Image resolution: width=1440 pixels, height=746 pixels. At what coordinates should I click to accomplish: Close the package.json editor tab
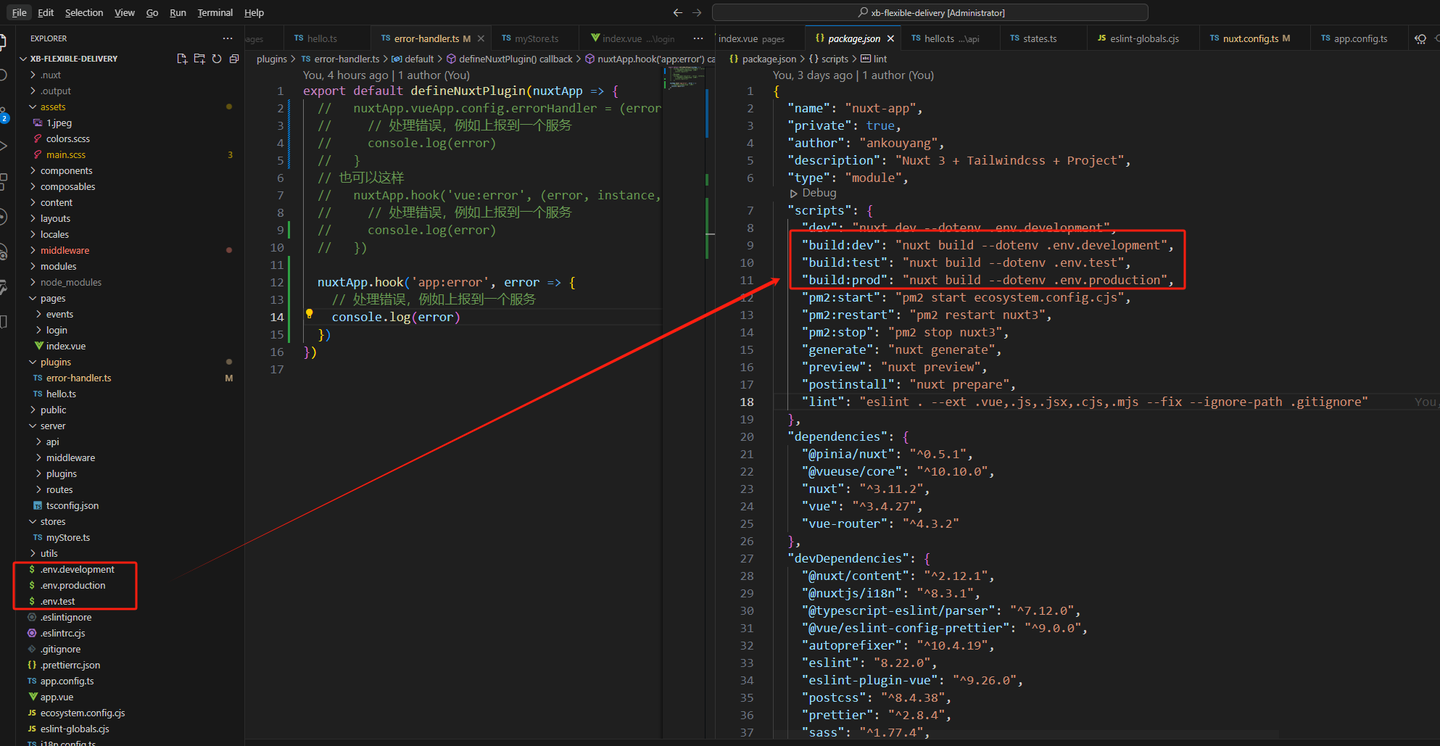tap(889, 38)
